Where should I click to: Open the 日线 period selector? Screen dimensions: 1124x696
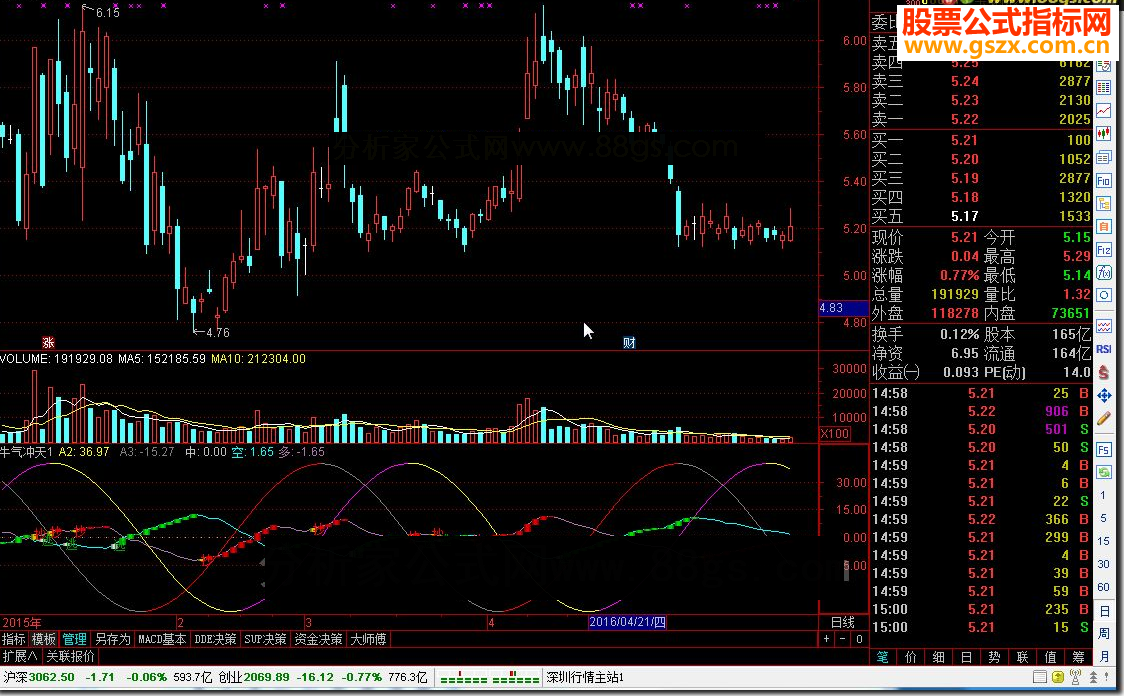click(843, 622)
